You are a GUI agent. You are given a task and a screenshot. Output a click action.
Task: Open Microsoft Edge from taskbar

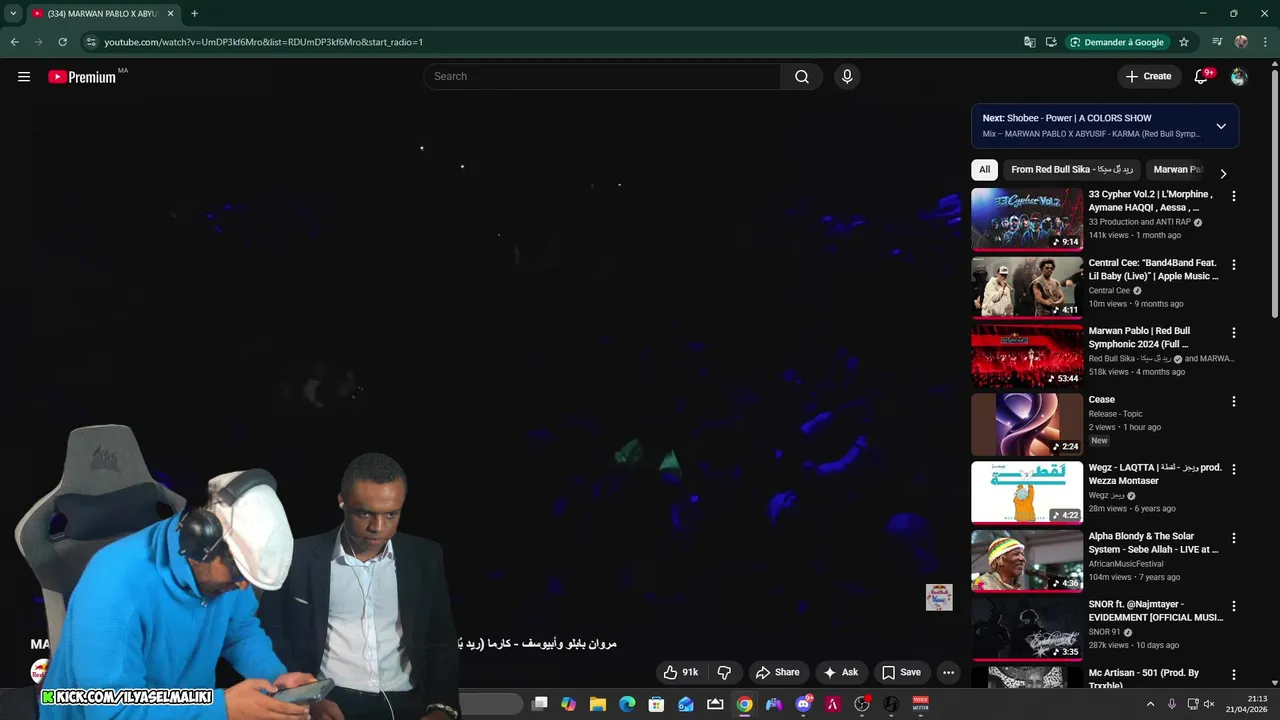(x=627, y=704)
